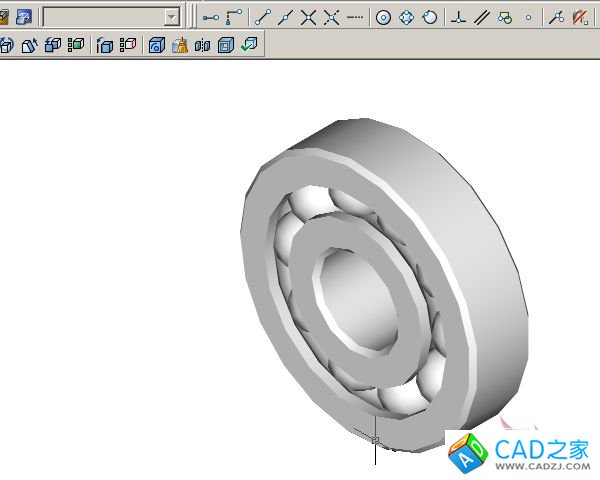This screenshot has height=480, width=600.
Task: Click the Tangent snap icon
Action: pyautogui.click(x=430, y=17)
